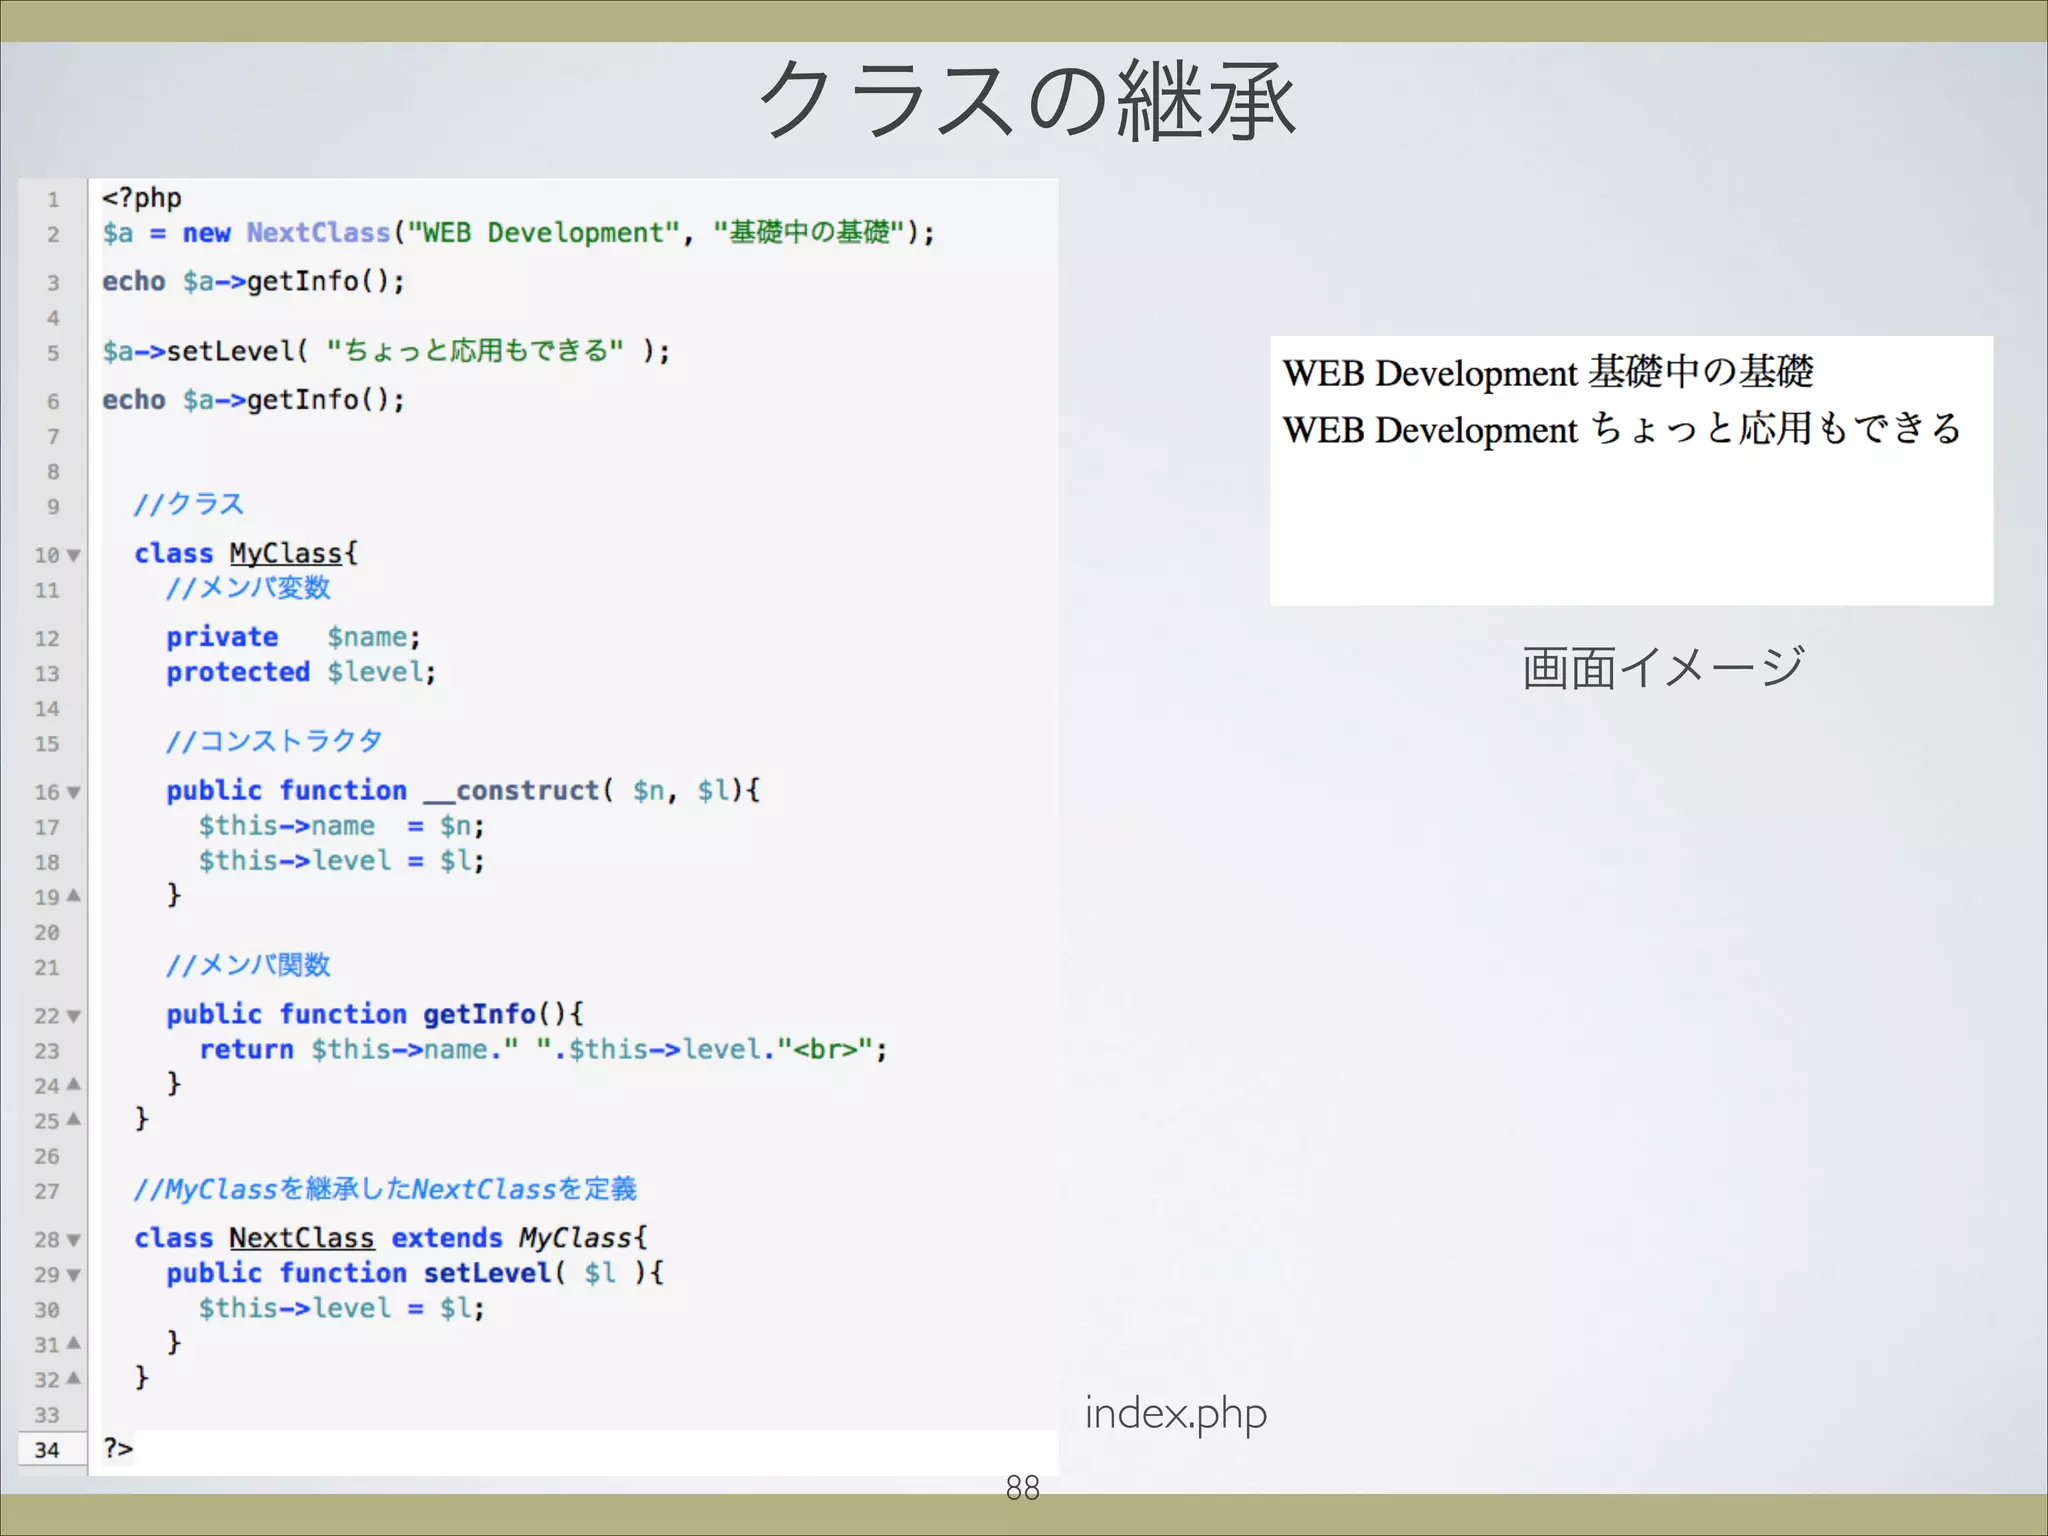Click the string "基礎中の基礎" in line 2
This screenshot has width=2048, height=1536.
click(808, 232)
